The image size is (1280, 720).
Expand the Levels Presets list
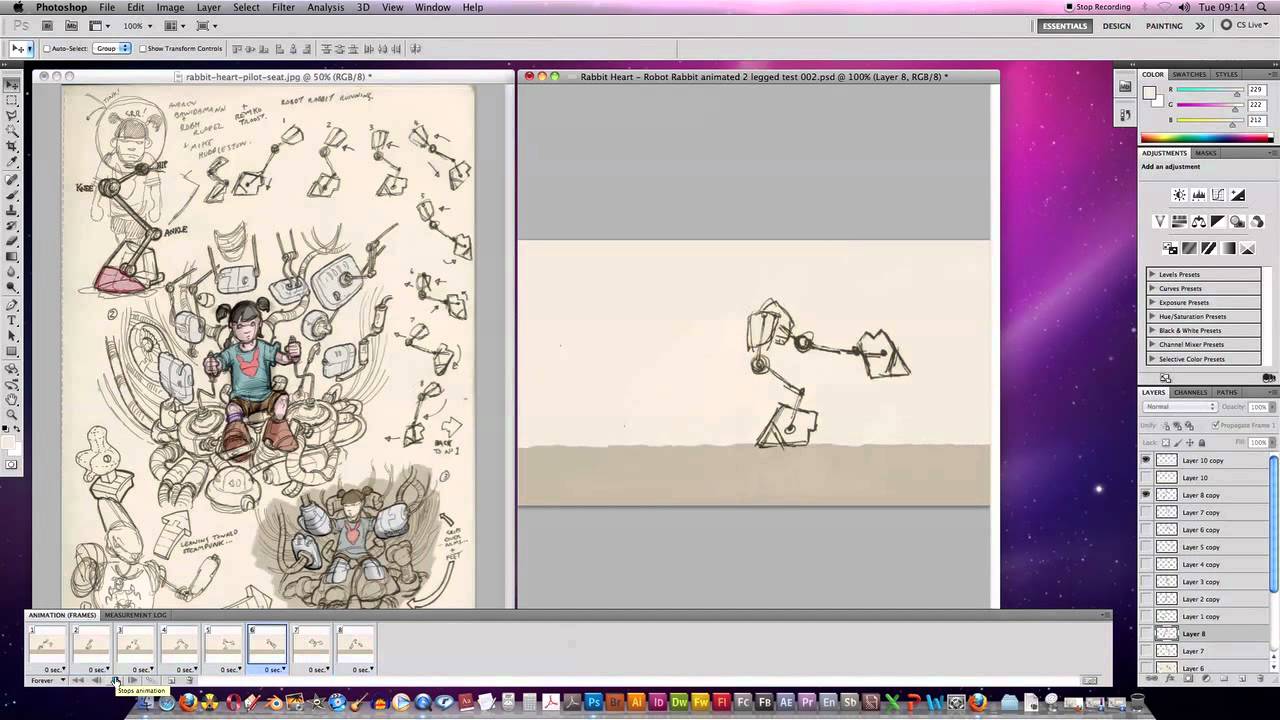[x=1152, y=274]
